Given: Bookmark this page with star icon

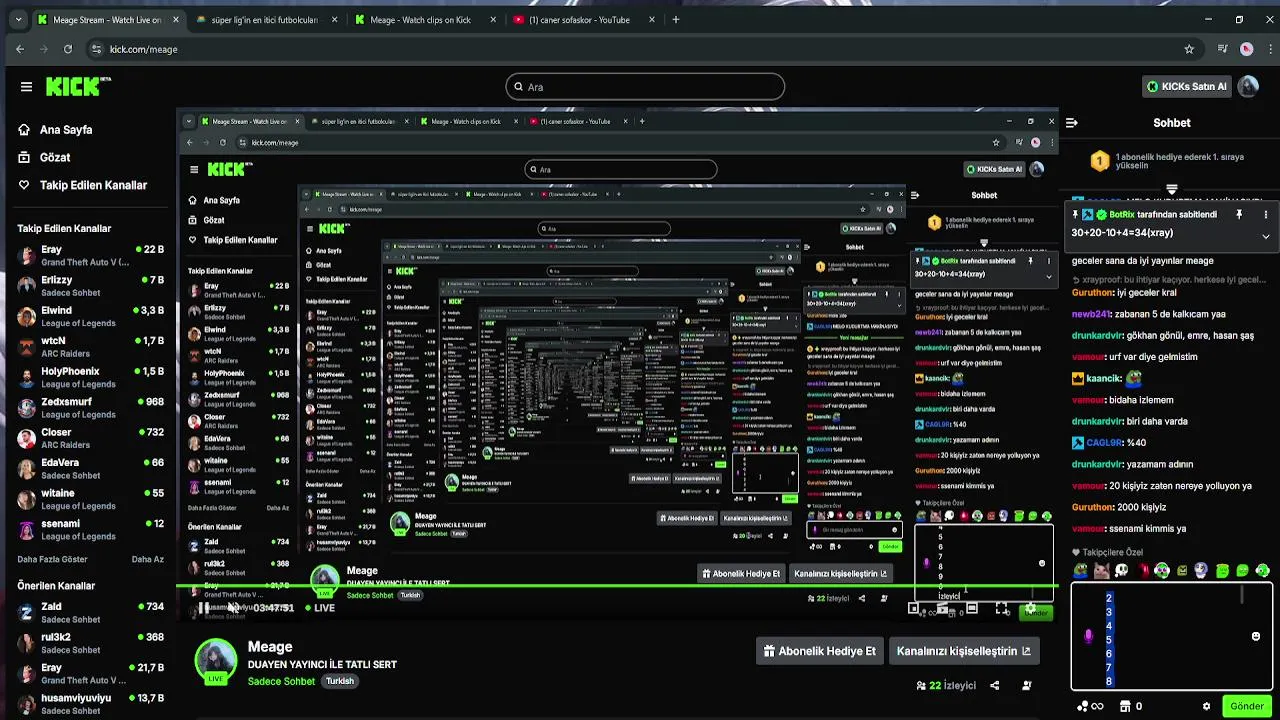Looking at the screenshot, I should coord(1189,49).
